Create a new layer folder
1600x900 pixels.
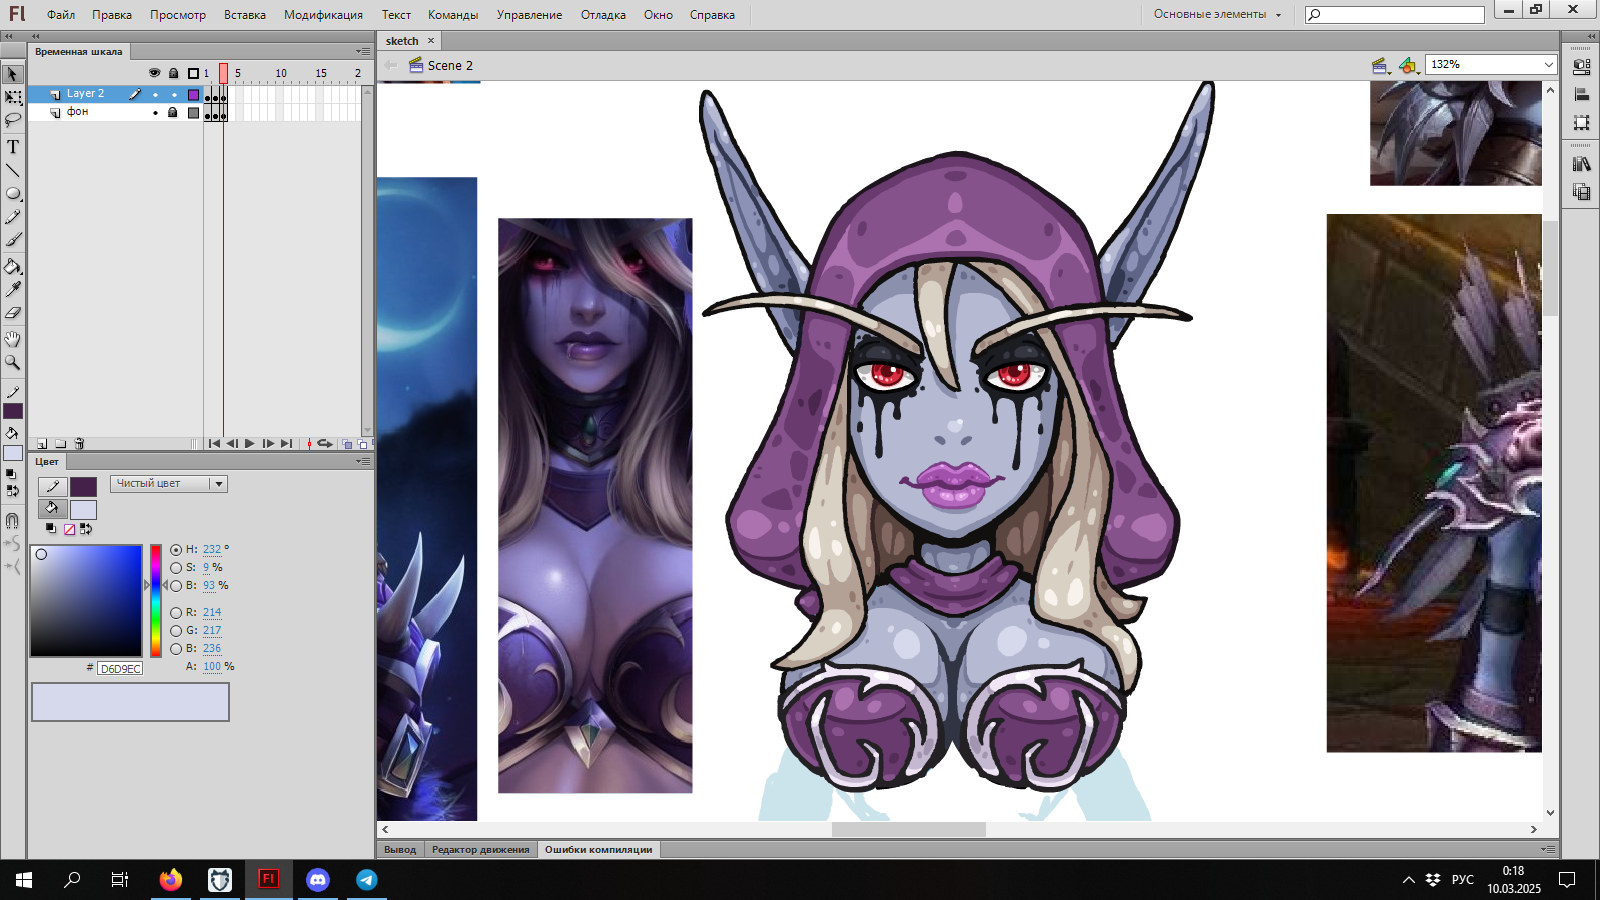tap(60, 444)
